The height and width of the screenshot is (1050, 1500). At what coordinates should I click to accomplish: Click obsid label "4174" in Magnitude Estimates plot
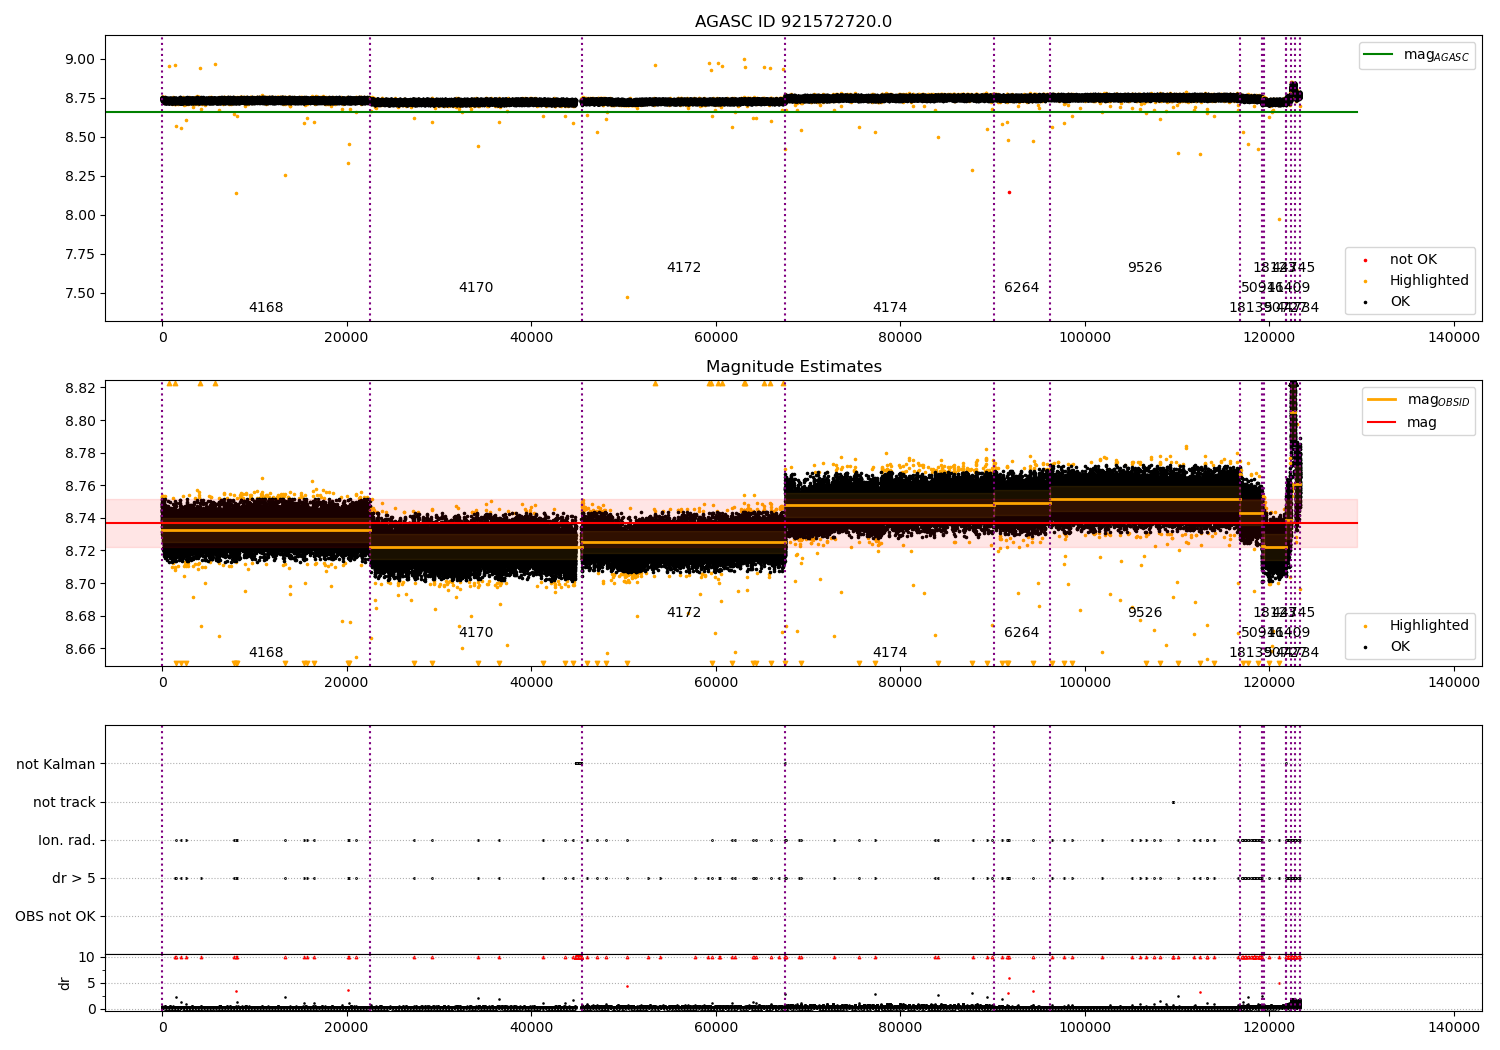(890, 653)
